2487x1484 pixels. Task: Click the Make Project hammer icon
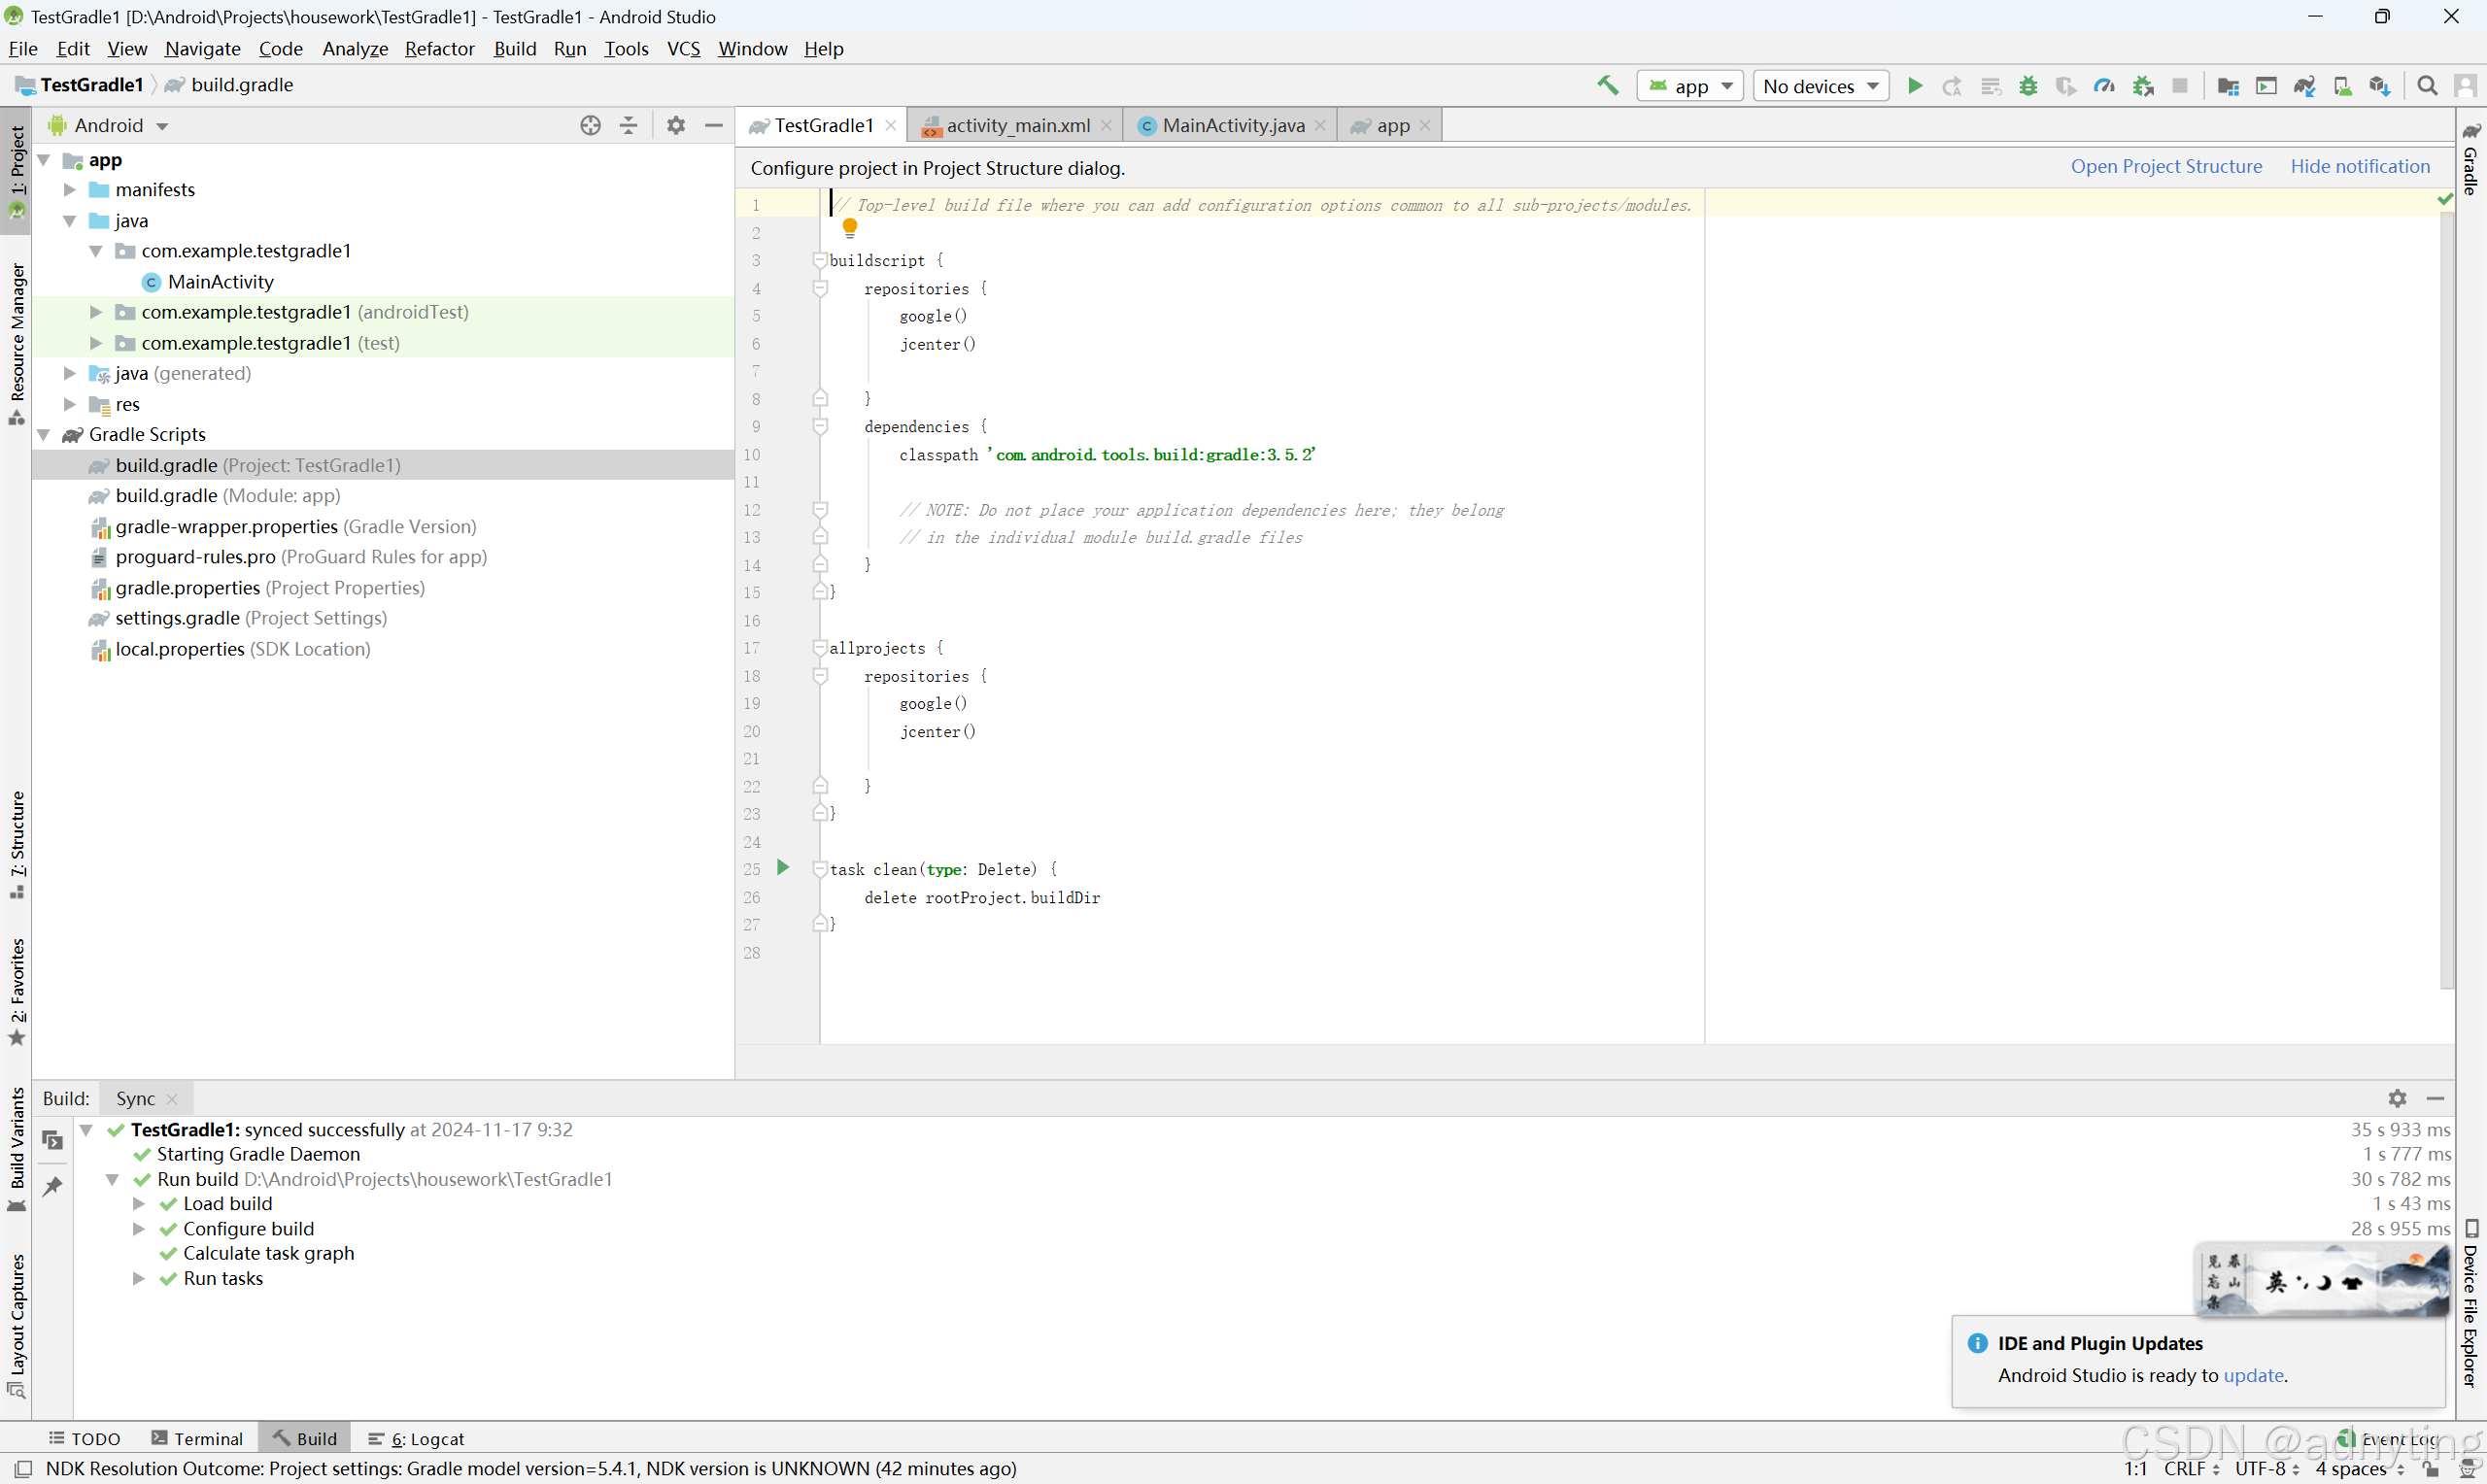[1608, 86]
